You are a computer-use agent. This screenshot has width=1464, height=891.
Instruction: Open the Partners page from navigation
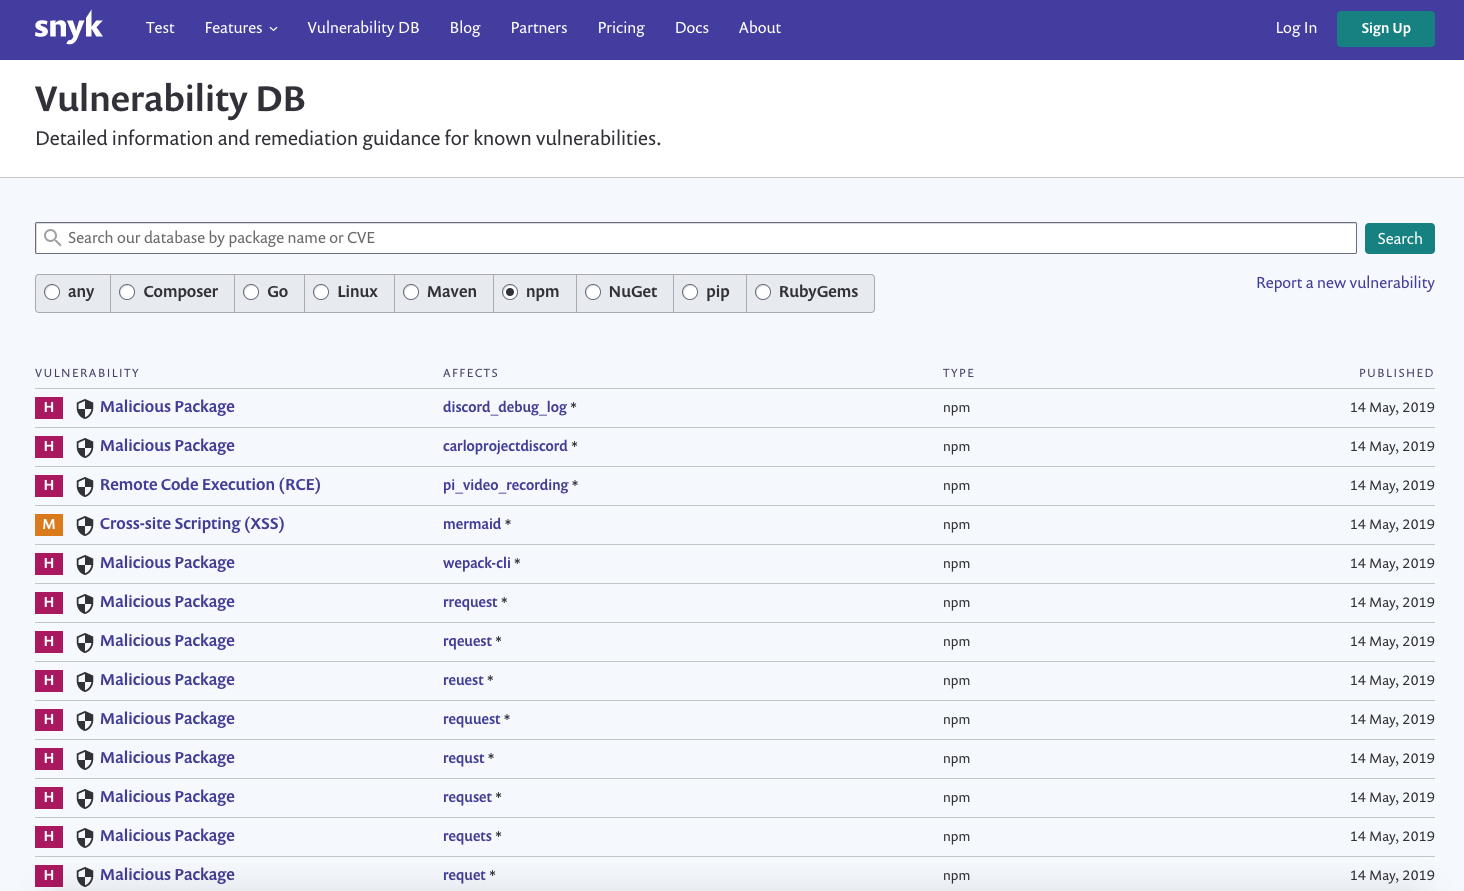[x=539, y=28]
